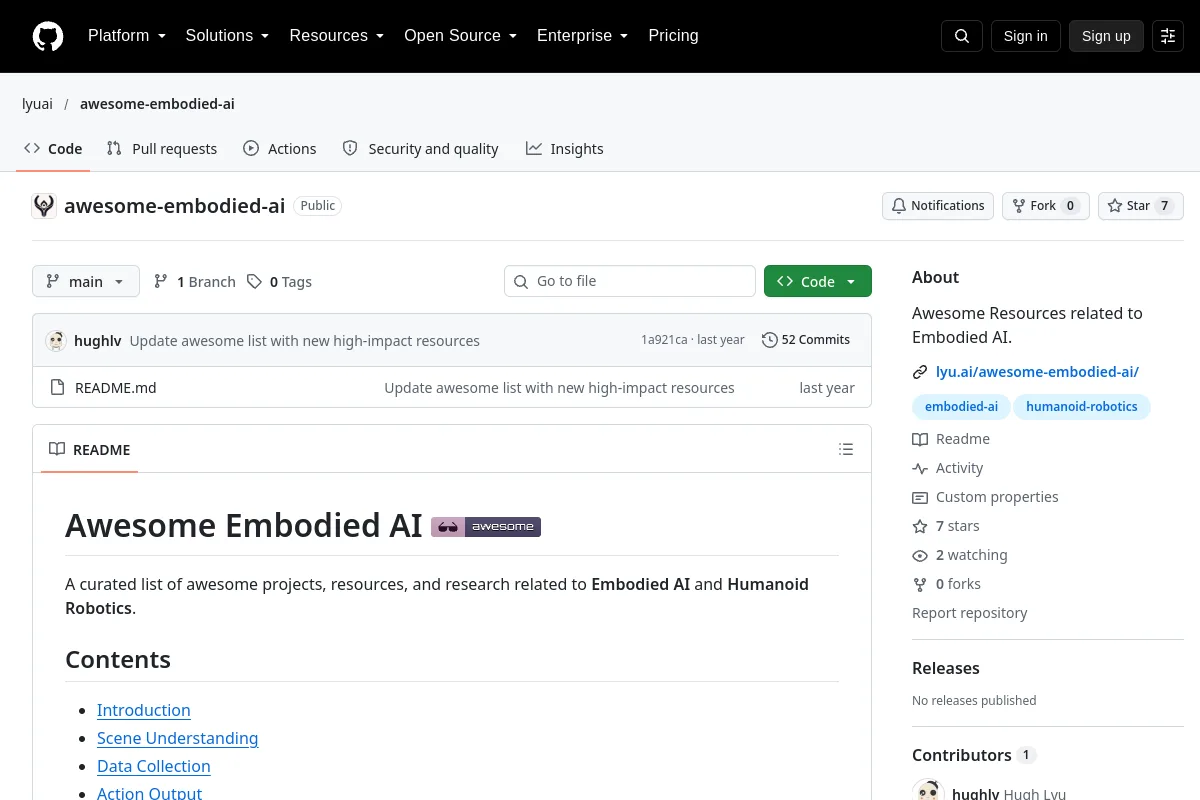Image resolution: width=1200 pixels, height=800 pixels.
Task: Open the GitHub homepage logo
Action: tap(48, 36)
